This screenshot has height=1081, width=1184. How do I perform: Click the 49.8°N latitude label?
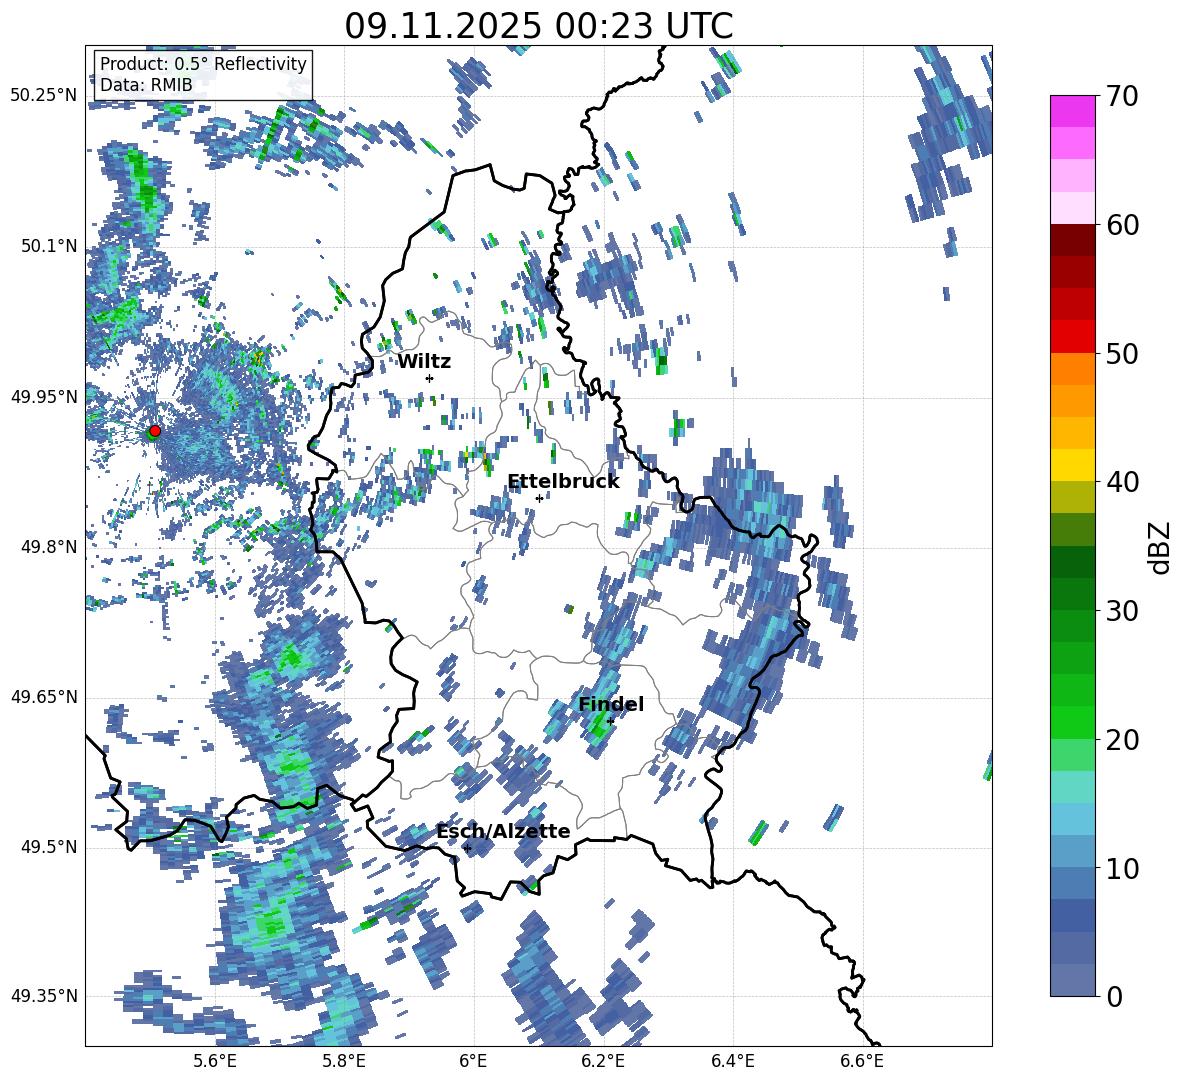(x=48, y=547)
